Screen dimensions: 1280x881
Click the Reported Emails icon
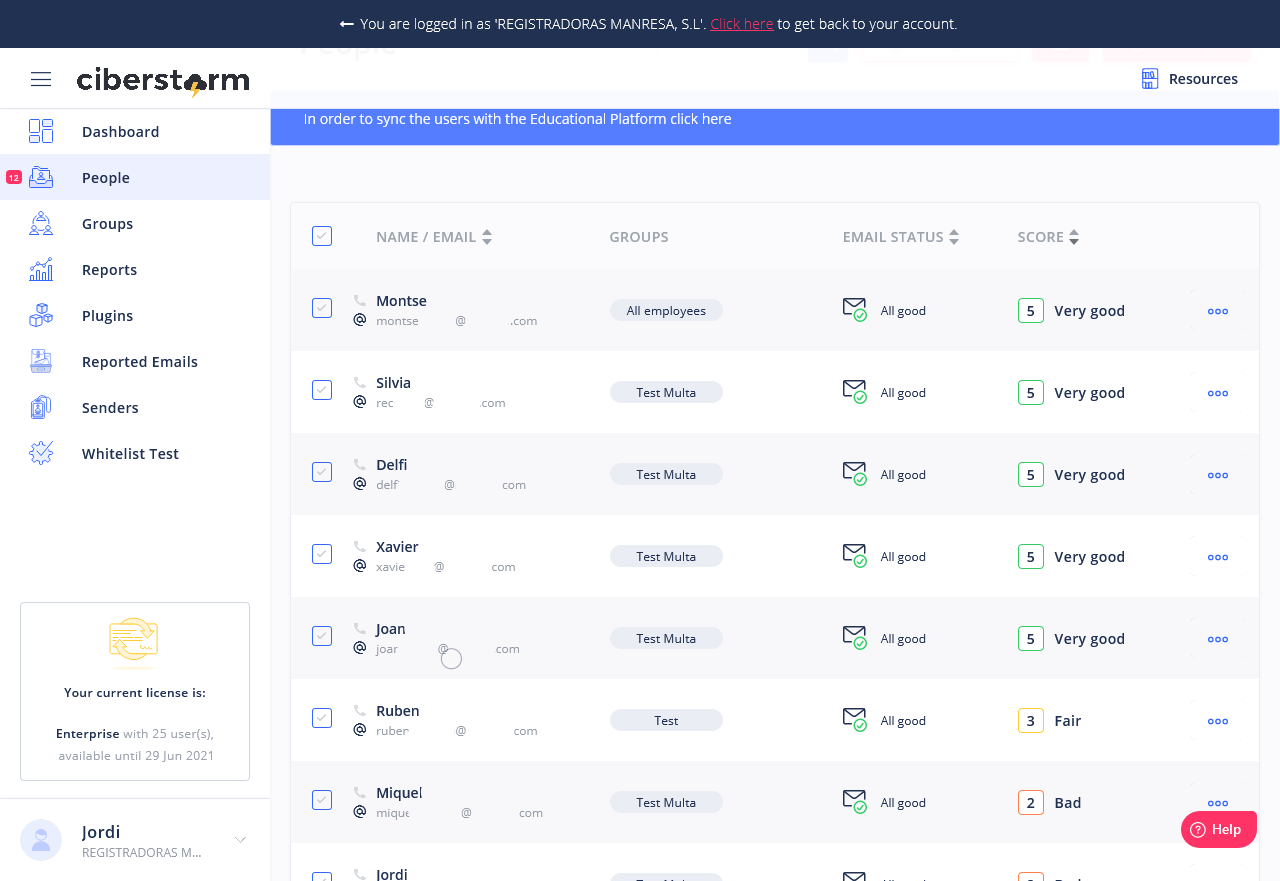click(x=41, y=361)
